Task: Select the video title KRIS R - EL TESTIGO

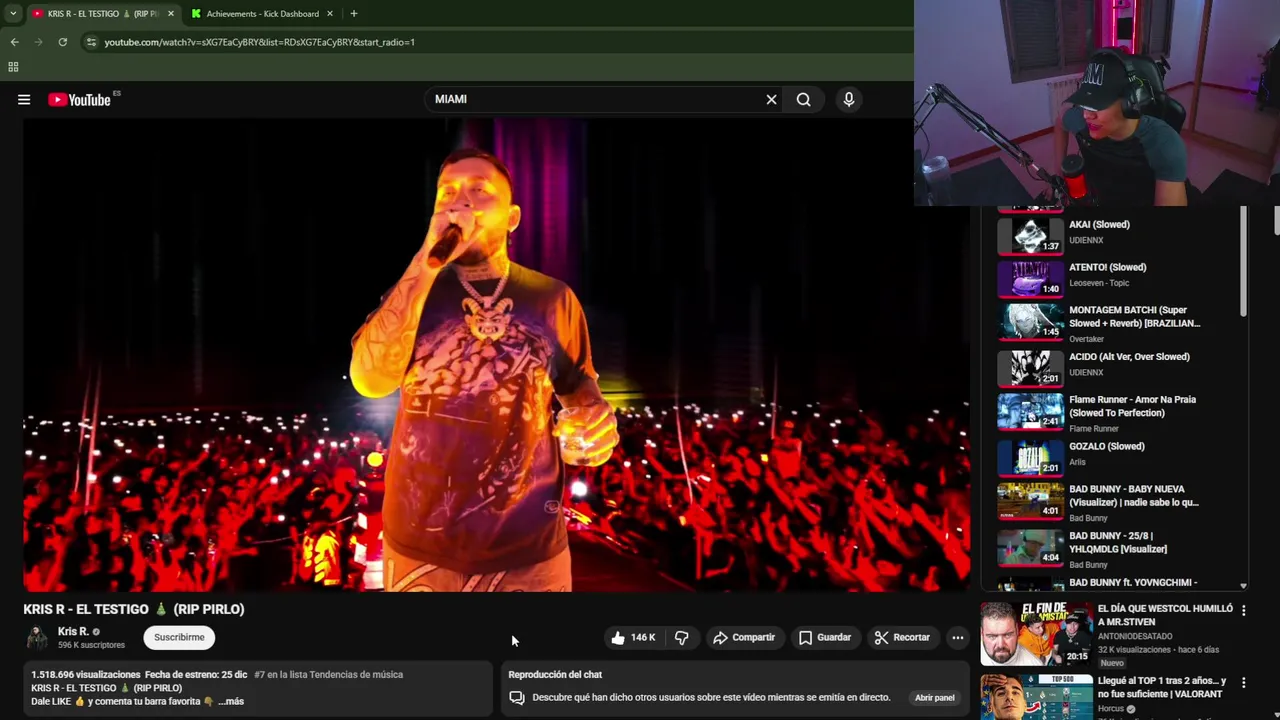Action: [x=134, y=609]
